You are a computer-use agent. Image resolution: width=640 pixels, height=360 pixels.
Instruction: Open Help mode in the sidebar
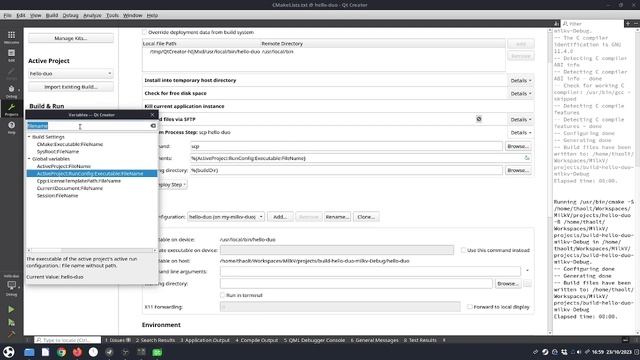coord(11,127)
